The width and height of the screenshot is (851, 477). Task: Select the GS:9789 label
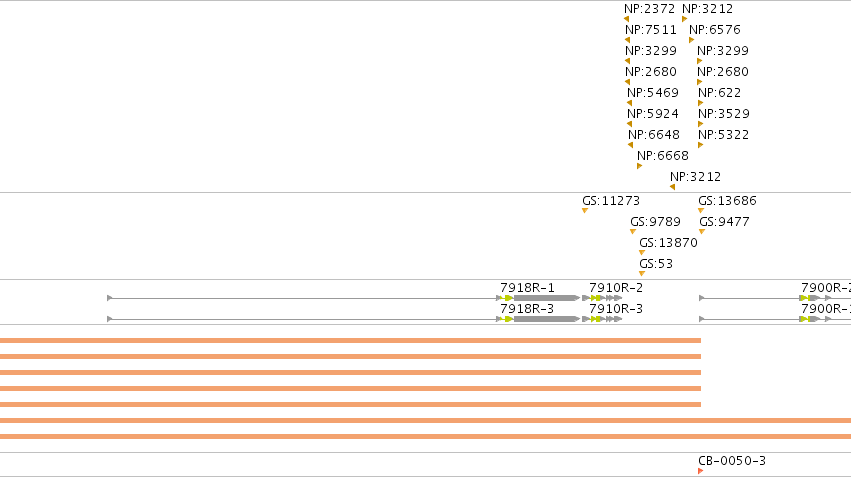point(655,222)
